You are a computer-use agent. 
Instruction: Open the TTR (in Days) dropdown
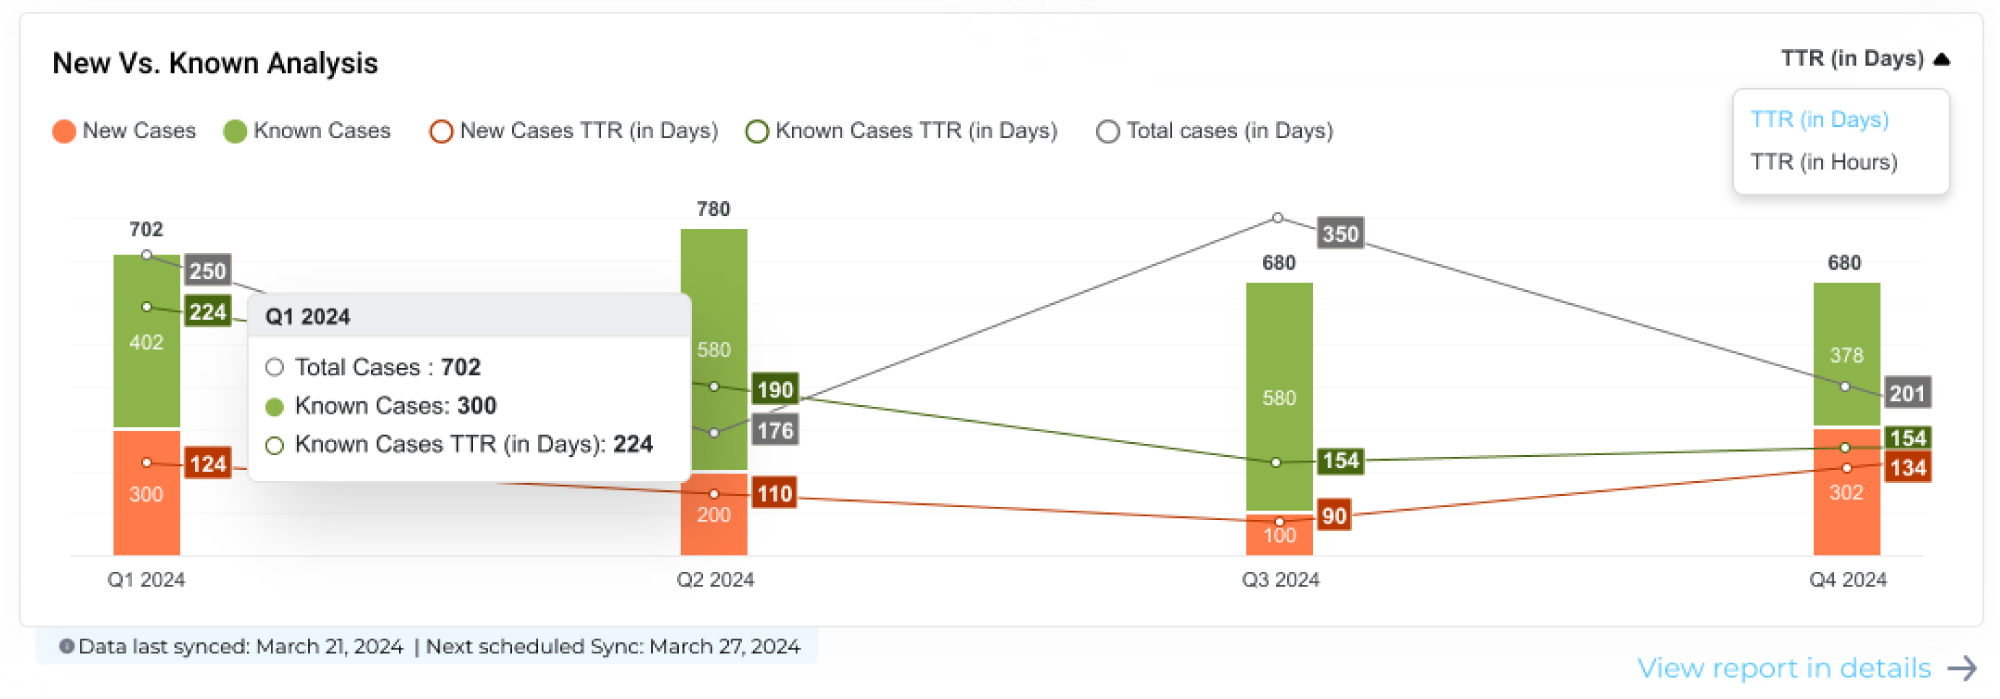1854,58
